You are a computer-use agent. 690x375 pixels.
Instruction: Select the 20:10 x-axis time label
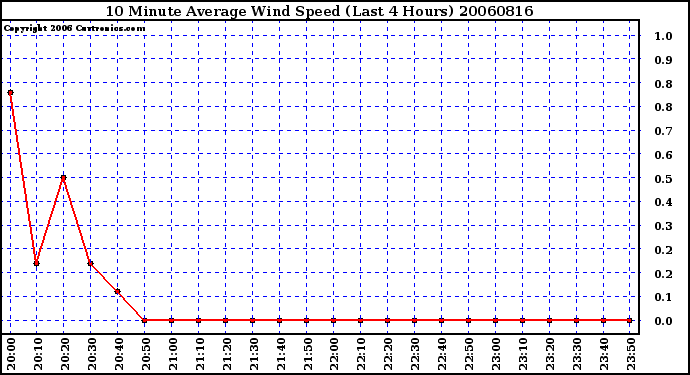tap(38, 354)
